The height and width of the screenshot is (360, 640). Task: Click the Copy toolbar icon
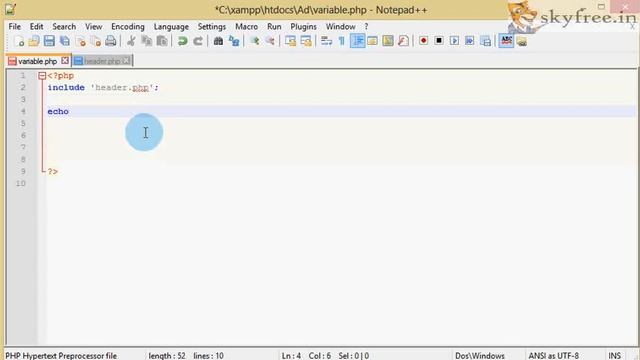click(x=147, y=41)
